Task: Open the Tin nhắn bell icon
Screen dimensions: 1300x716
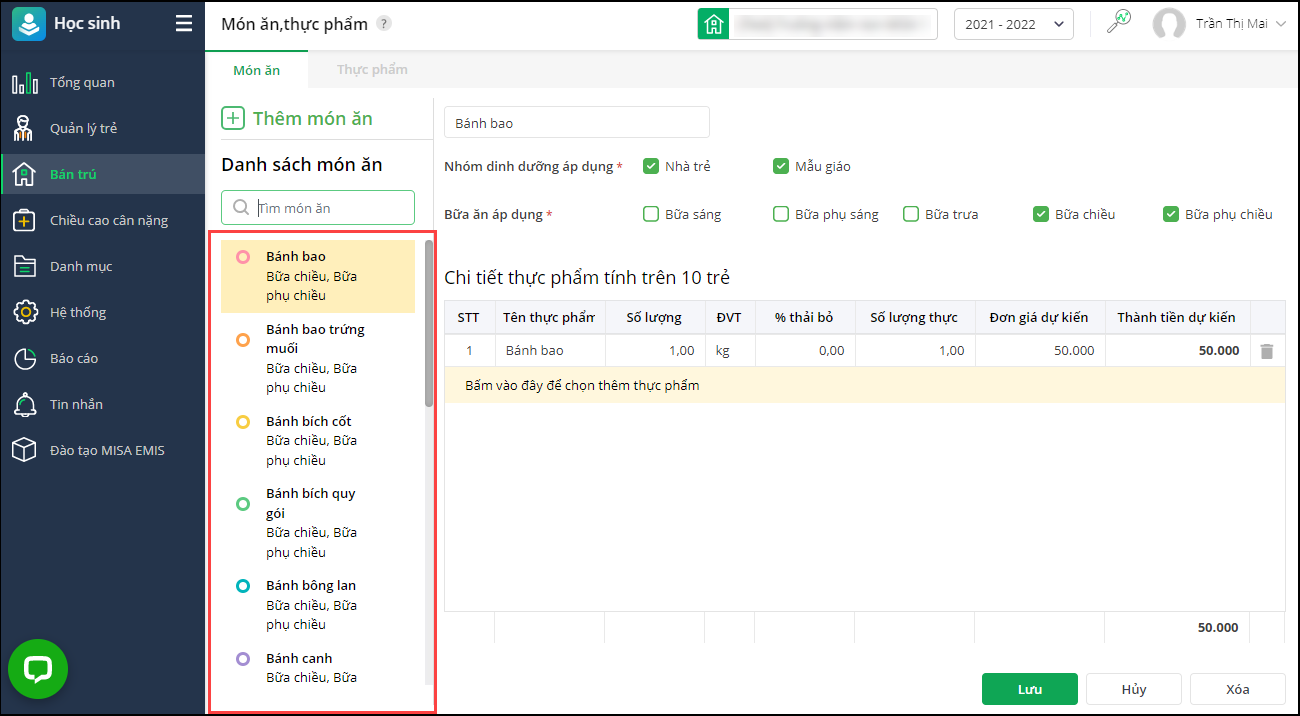Action: [x=24, y=405]
